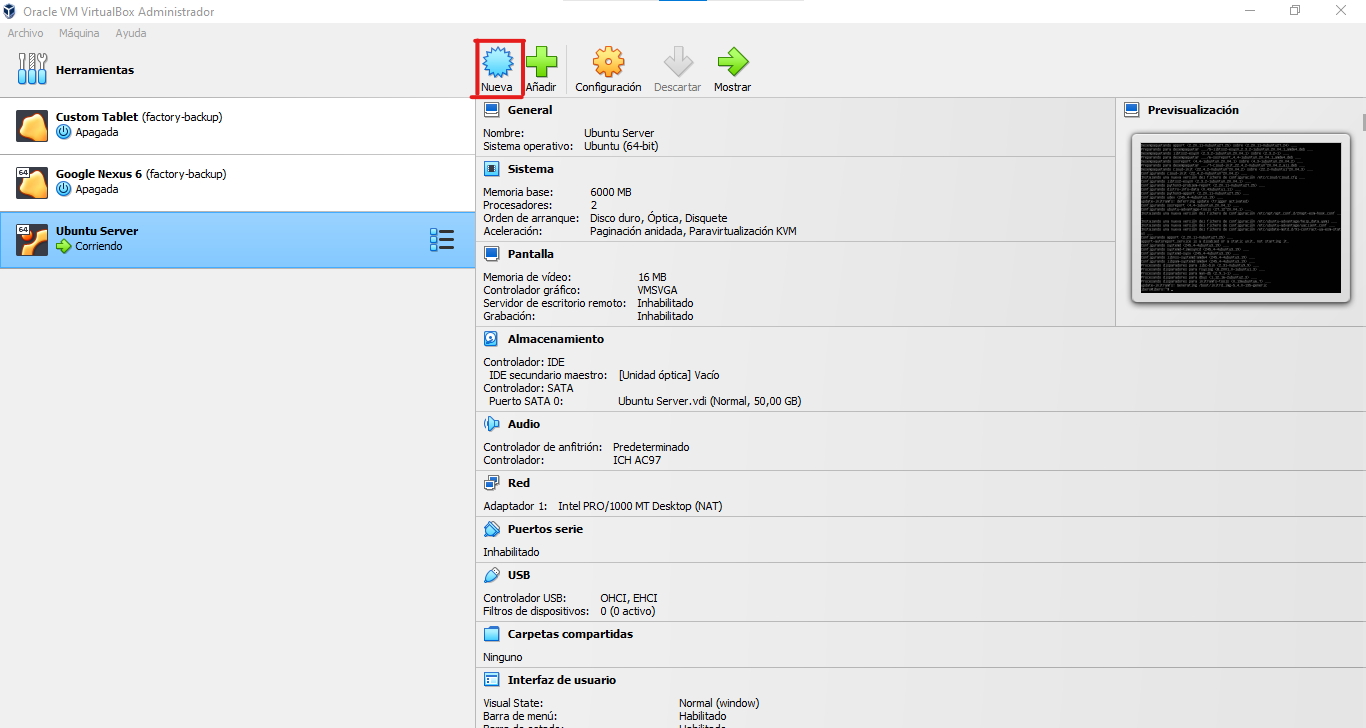Click the Descartar grey arrow icon
Image resolution: width=1366 pixels, height=728 pixels.
[x=678, y=63]
